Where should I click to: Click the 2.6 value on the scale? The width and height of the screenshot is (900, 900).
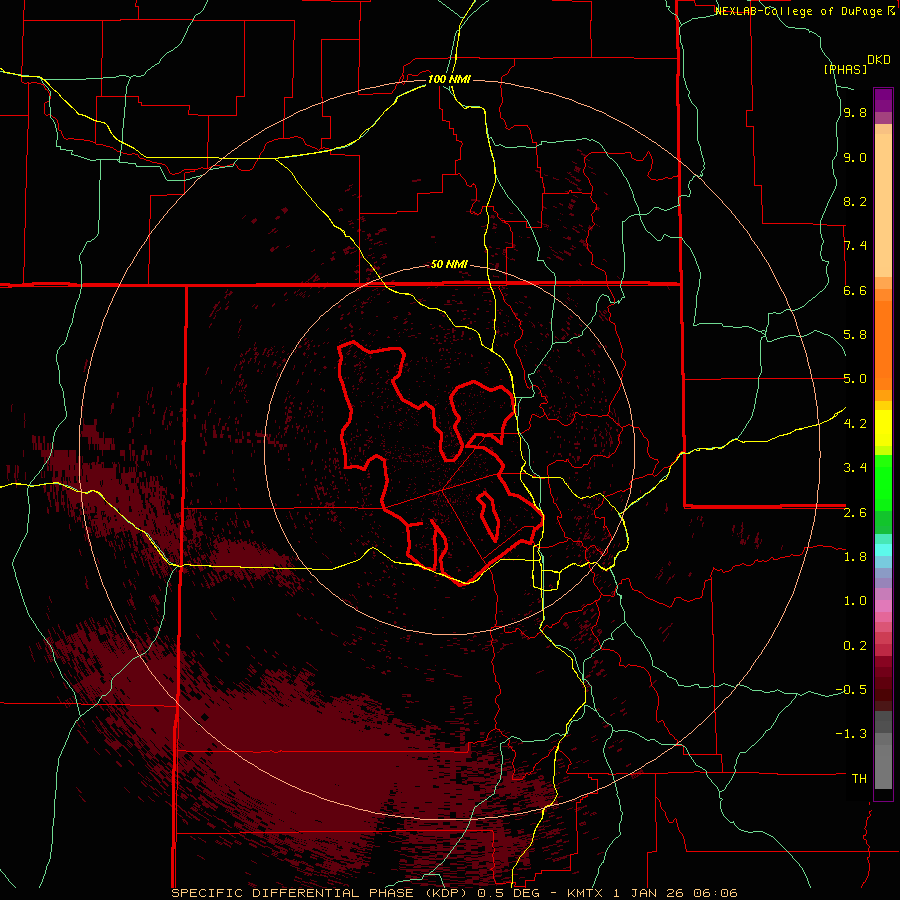[x=855, y=512]
